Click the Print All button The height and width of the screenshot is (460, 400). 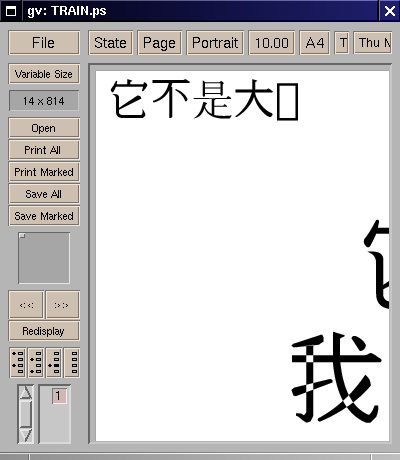coord(44,150)
